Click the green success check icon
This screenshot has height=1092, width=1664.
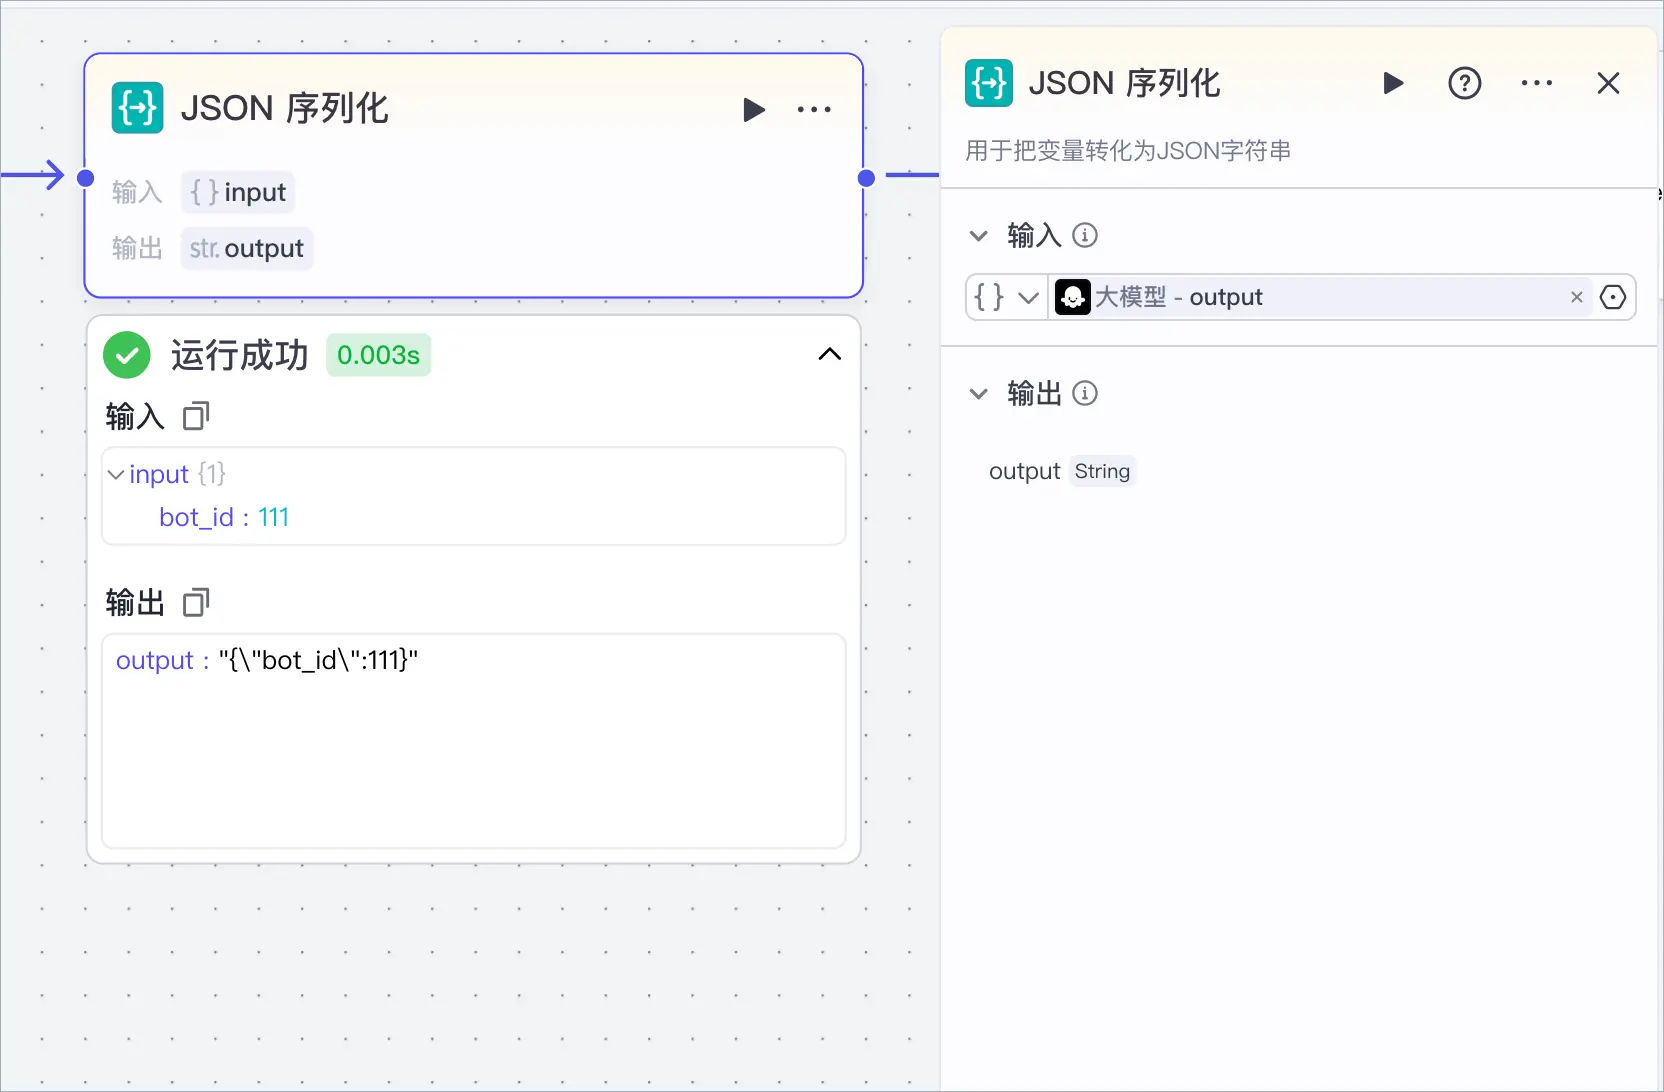click(x=127, y=355)
